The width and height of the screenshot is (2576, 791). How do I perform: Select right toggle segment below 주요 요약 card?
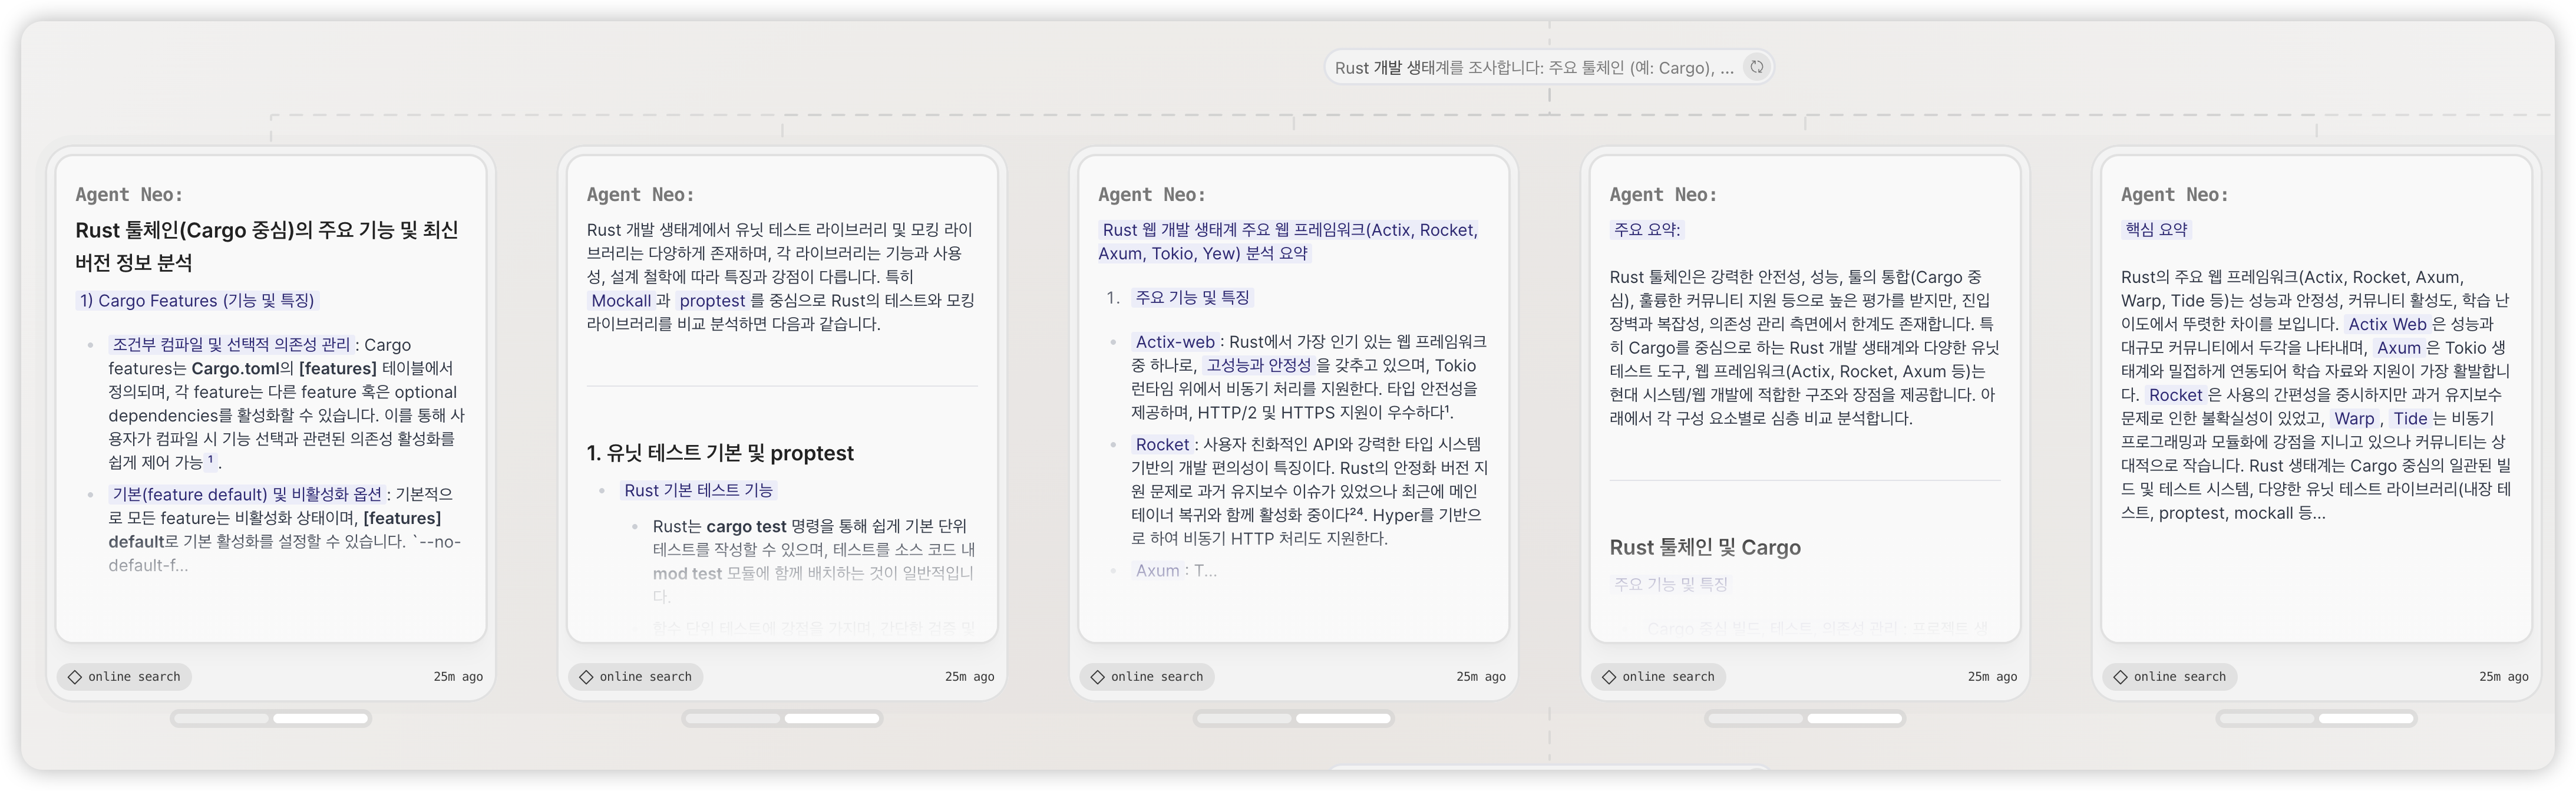pos(1854,718)
